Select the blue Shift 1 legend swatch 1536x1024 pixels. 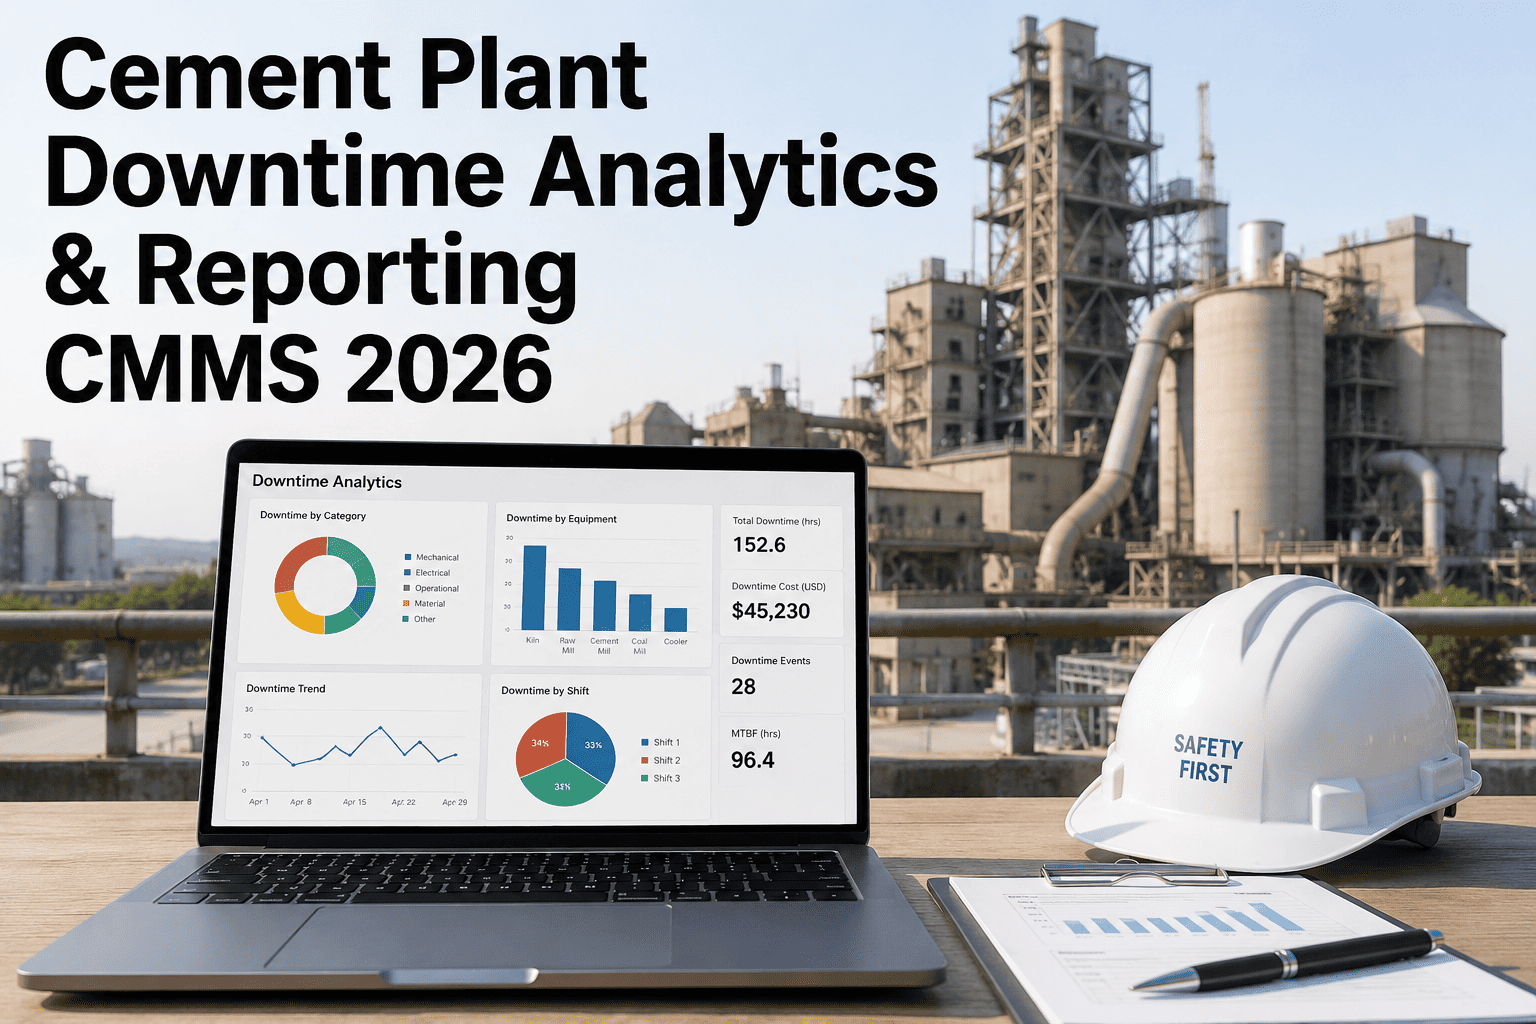645,742
